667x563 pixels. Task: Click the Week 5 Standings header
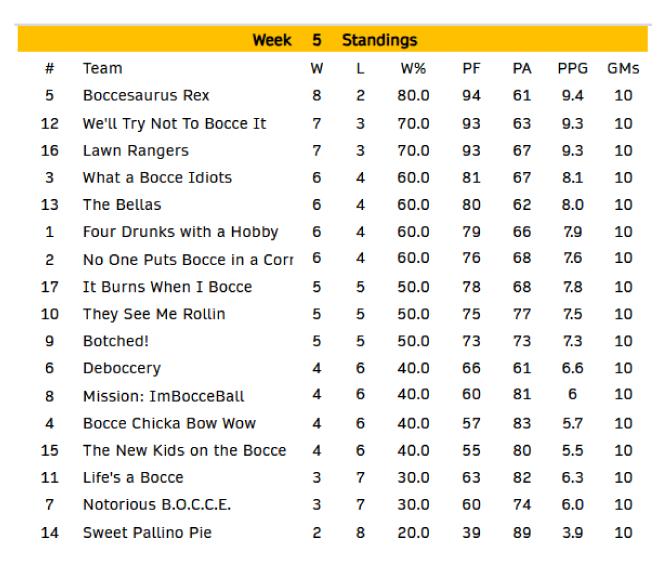334,40
